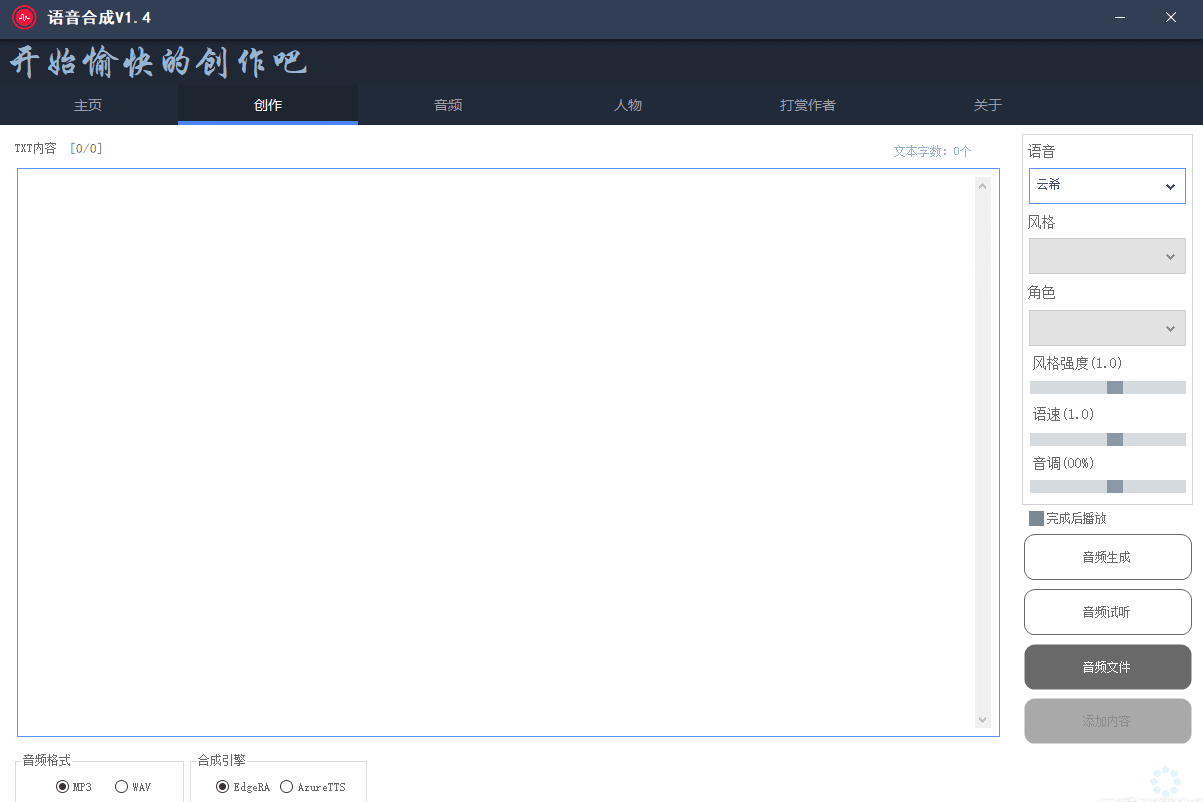The image size is (1203, 802).
Task: Expand the 角色 role dropdown
Action: (x=1107, y=328)
